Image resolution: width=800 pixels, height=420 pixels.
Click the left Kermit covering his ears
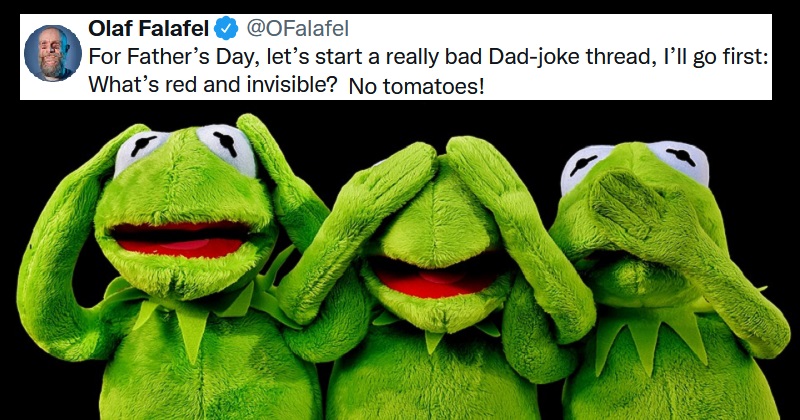coord(173,265)
